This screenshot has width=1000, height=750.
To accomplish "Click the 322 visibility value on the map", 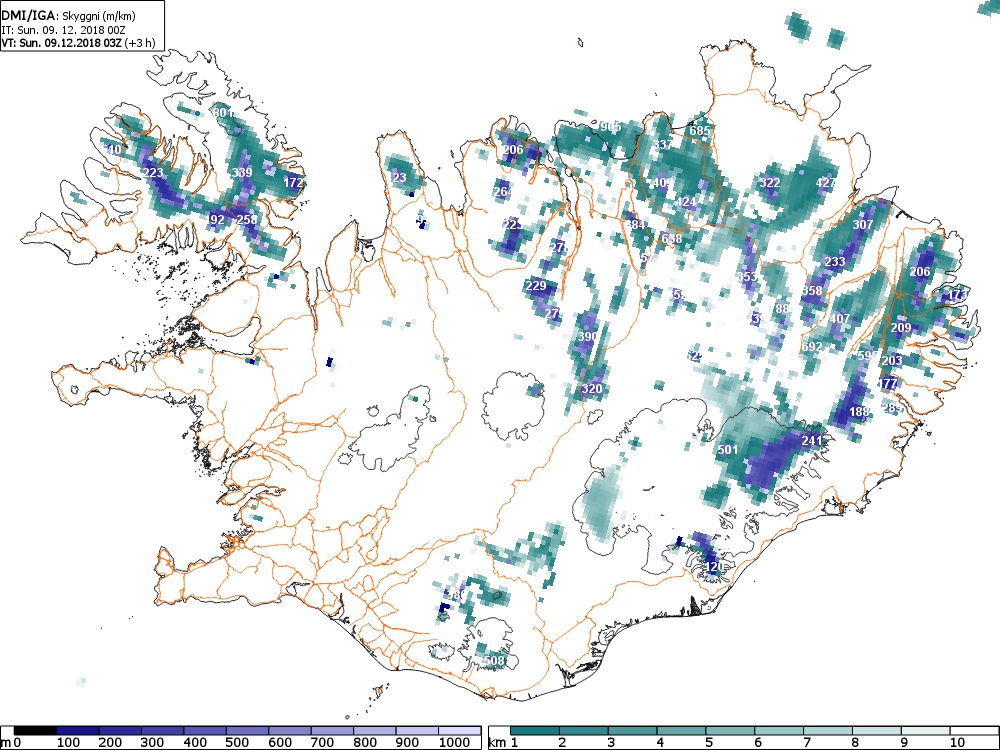I will point(770,182).
